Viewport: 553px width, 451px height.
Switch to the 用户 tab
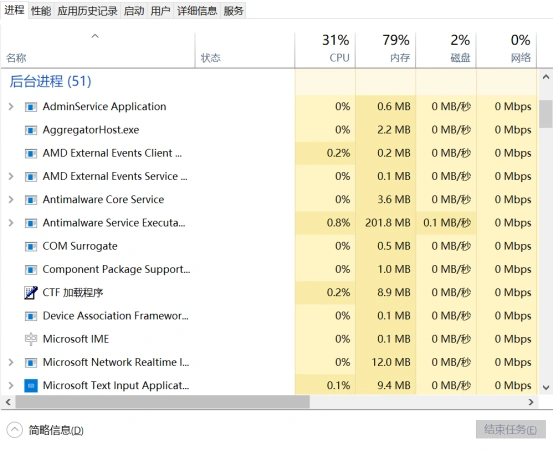pyautogui.click(x=160, y=11)
